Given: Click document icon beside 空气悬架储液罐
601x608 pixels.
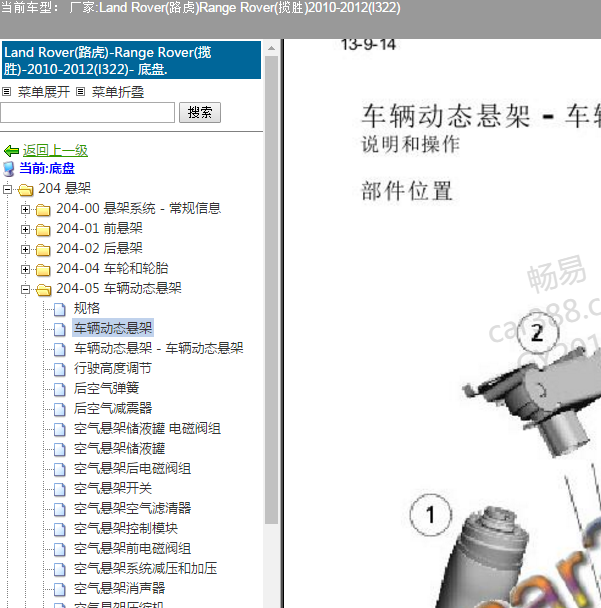Looking at the screenshot, I should (59, 449).
